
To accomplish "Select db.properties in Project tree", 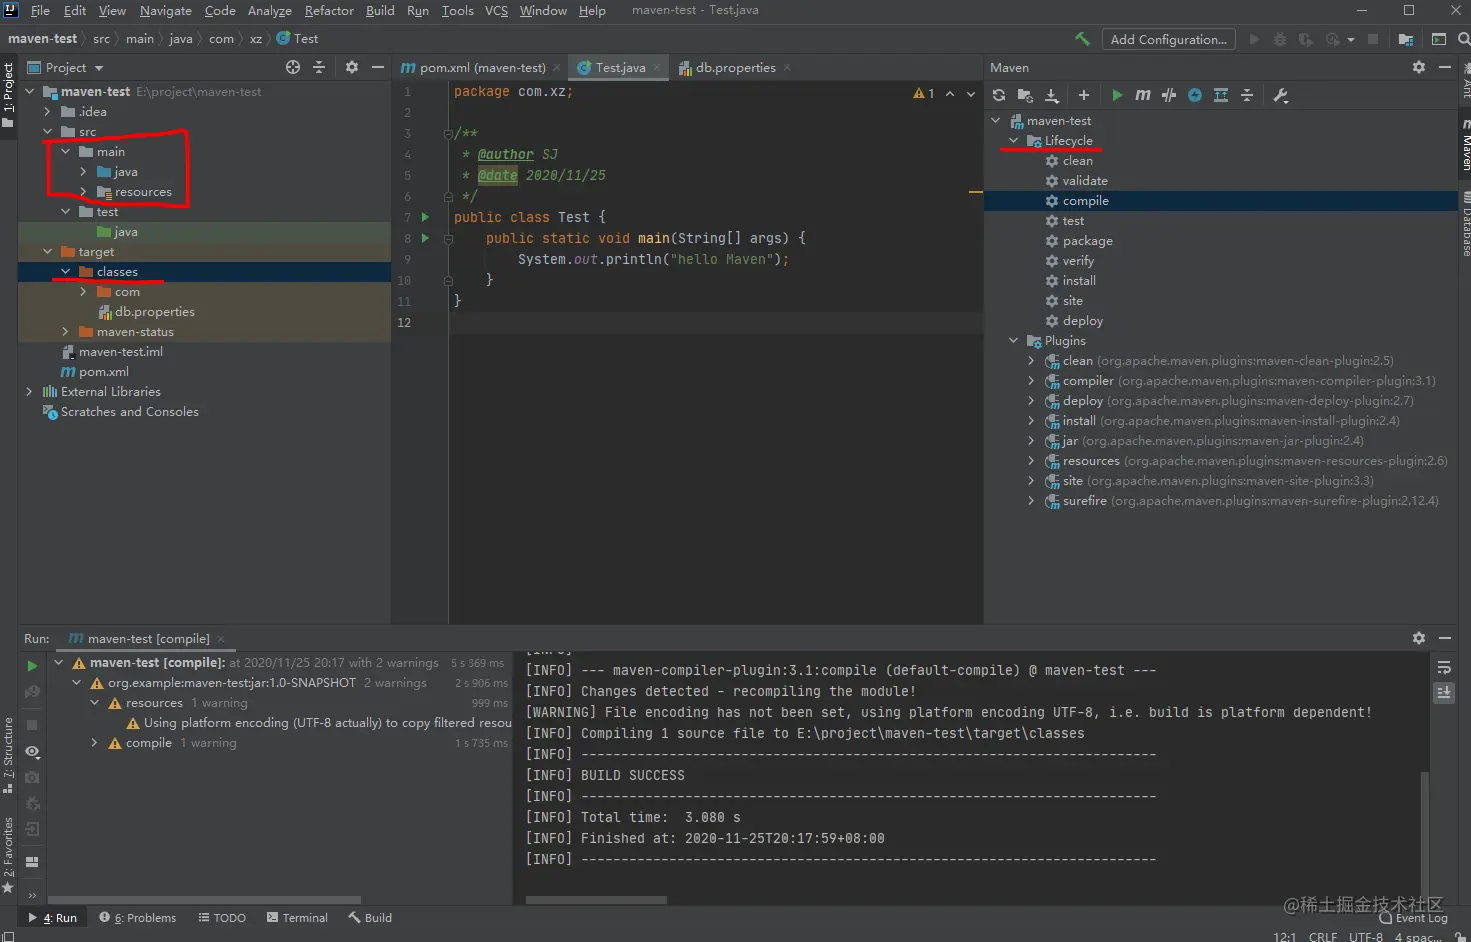I will pyautogui.click(x=154, y=311).
